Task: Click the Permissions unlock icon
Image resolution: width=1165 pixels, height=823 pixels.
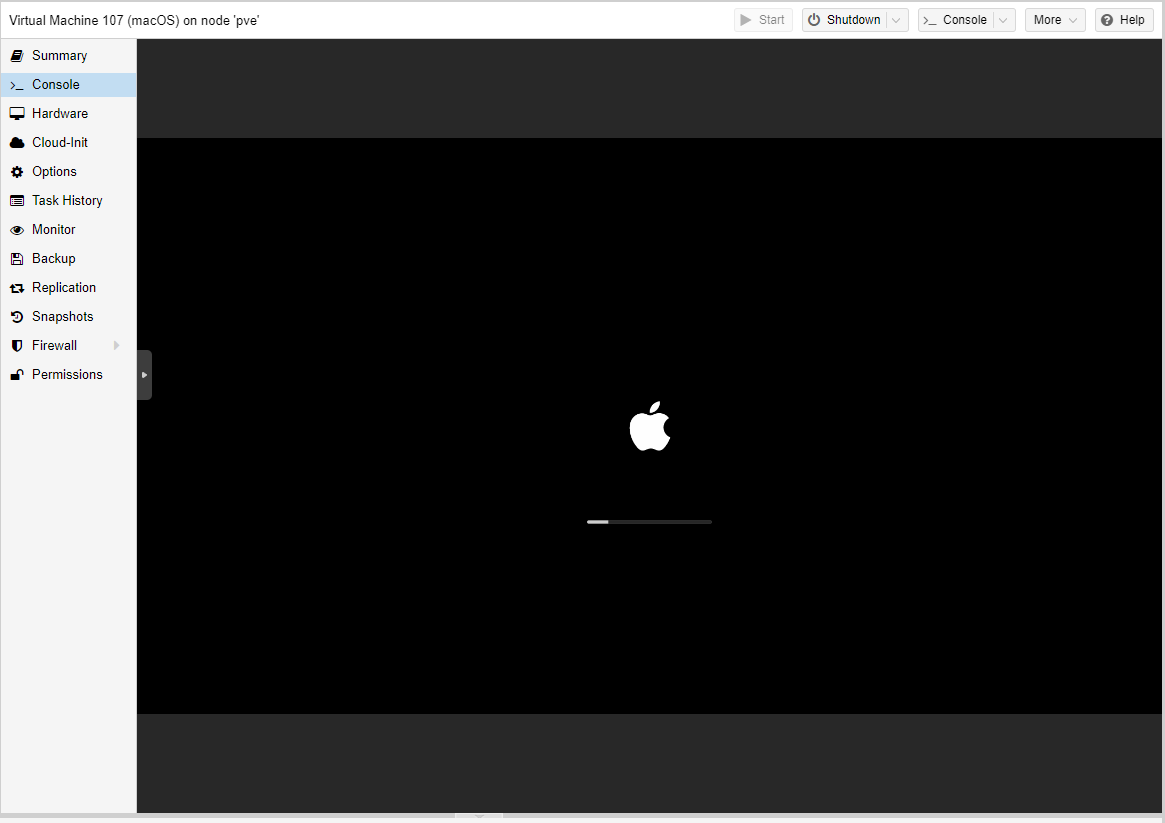Action: pos(16,375)
